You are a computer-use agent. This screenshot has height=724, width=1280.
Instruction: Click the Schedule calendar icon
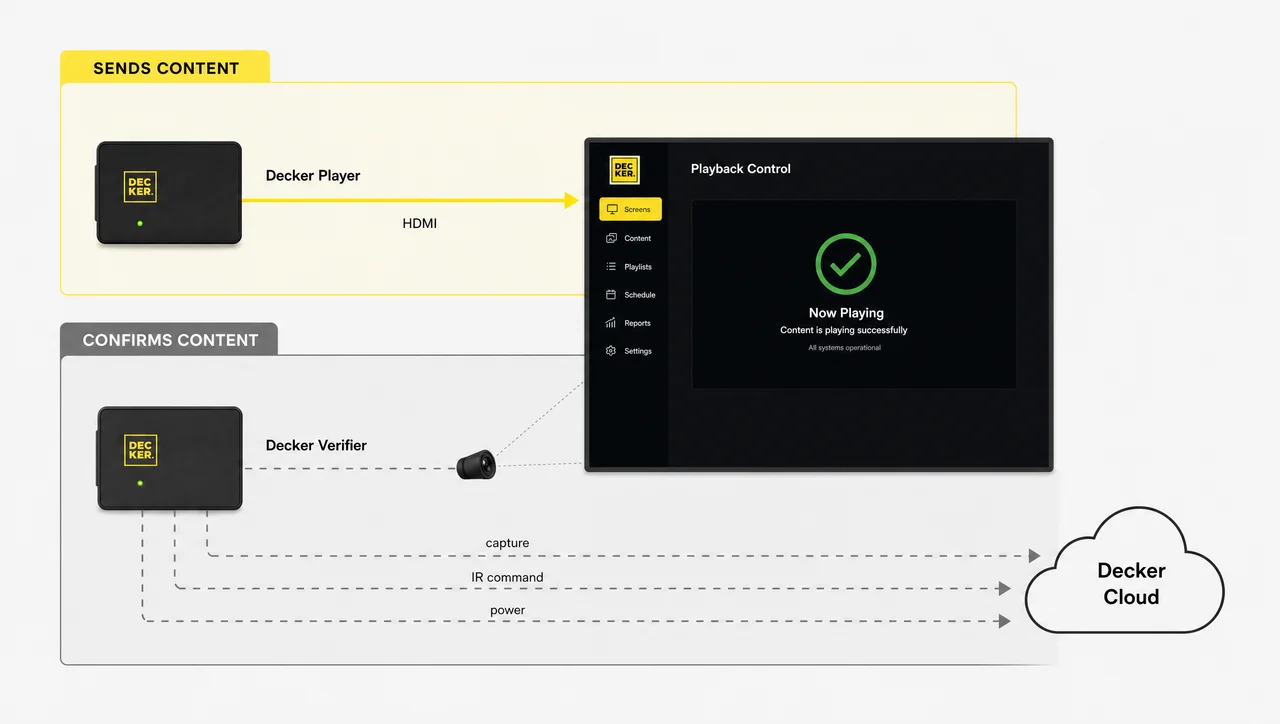(x=611, y=295)
